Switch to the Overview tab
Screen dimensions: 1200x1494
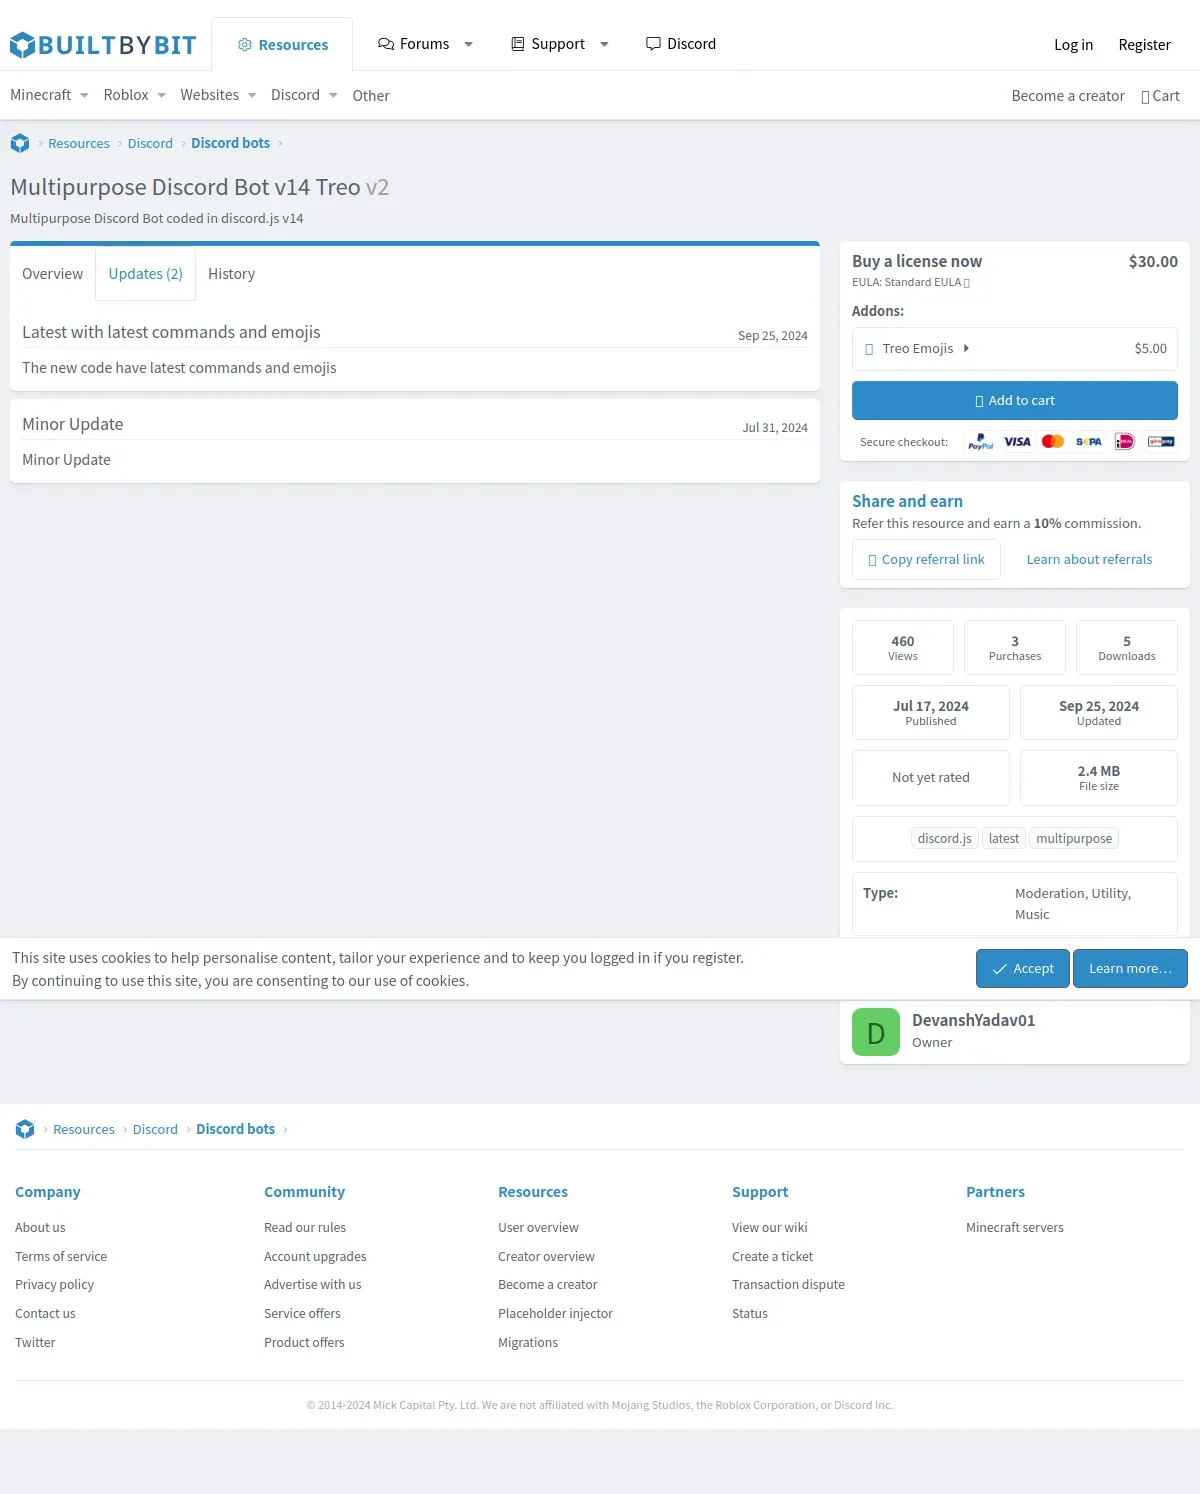click(x=53, y=274)
